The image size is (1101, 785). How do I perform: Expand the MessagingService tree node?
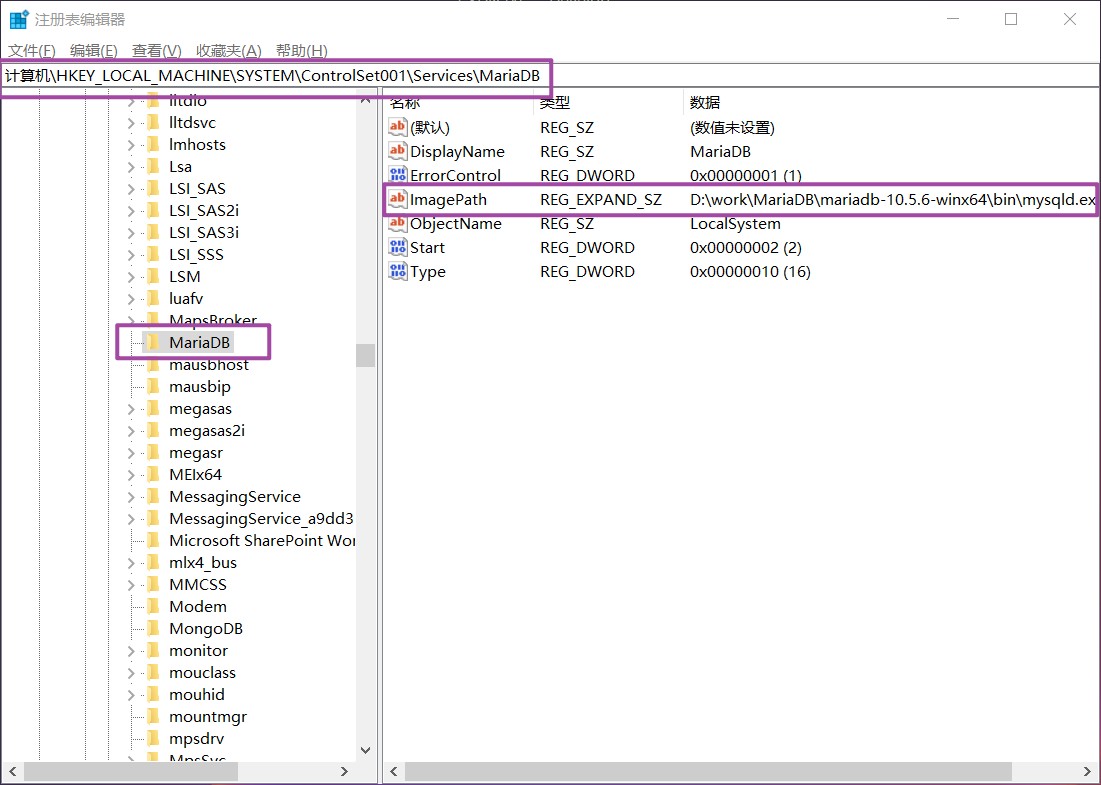131,497
